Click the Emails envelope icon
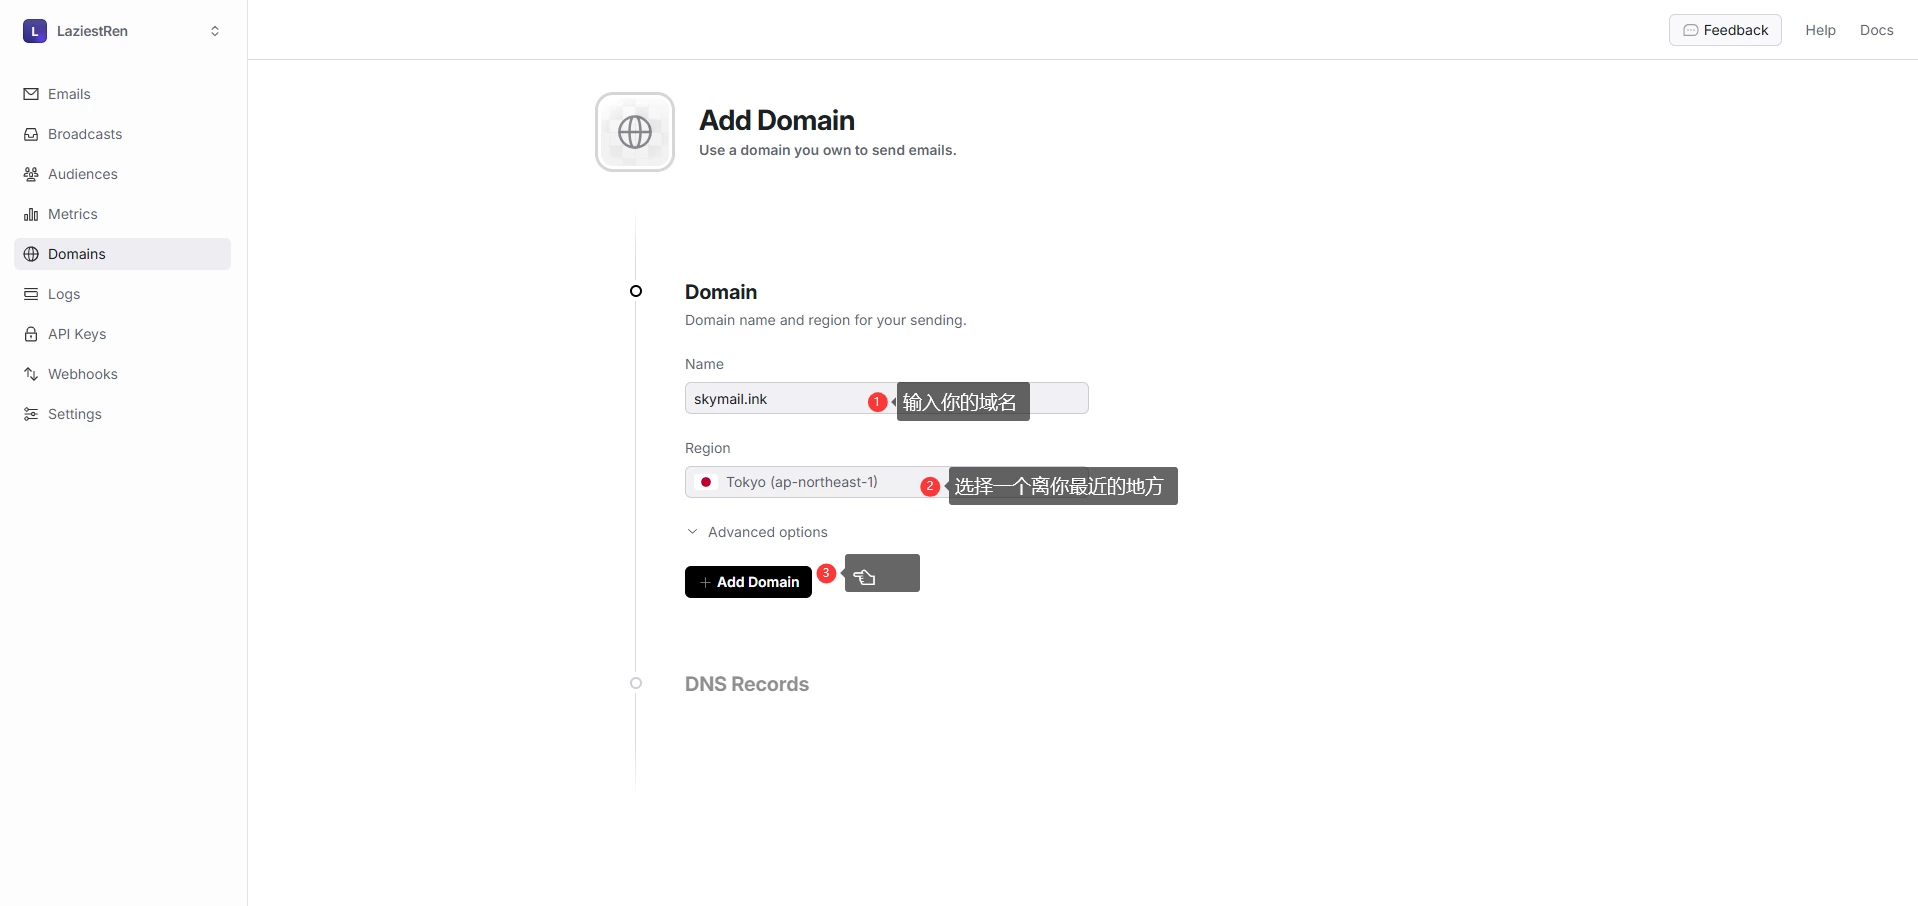The height and width of the screenshot is (906, 1918). 31,94
